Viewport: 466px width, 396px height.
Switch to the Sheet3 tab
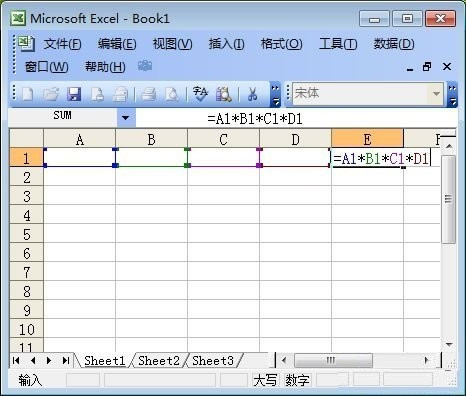[x=213, y=361]
